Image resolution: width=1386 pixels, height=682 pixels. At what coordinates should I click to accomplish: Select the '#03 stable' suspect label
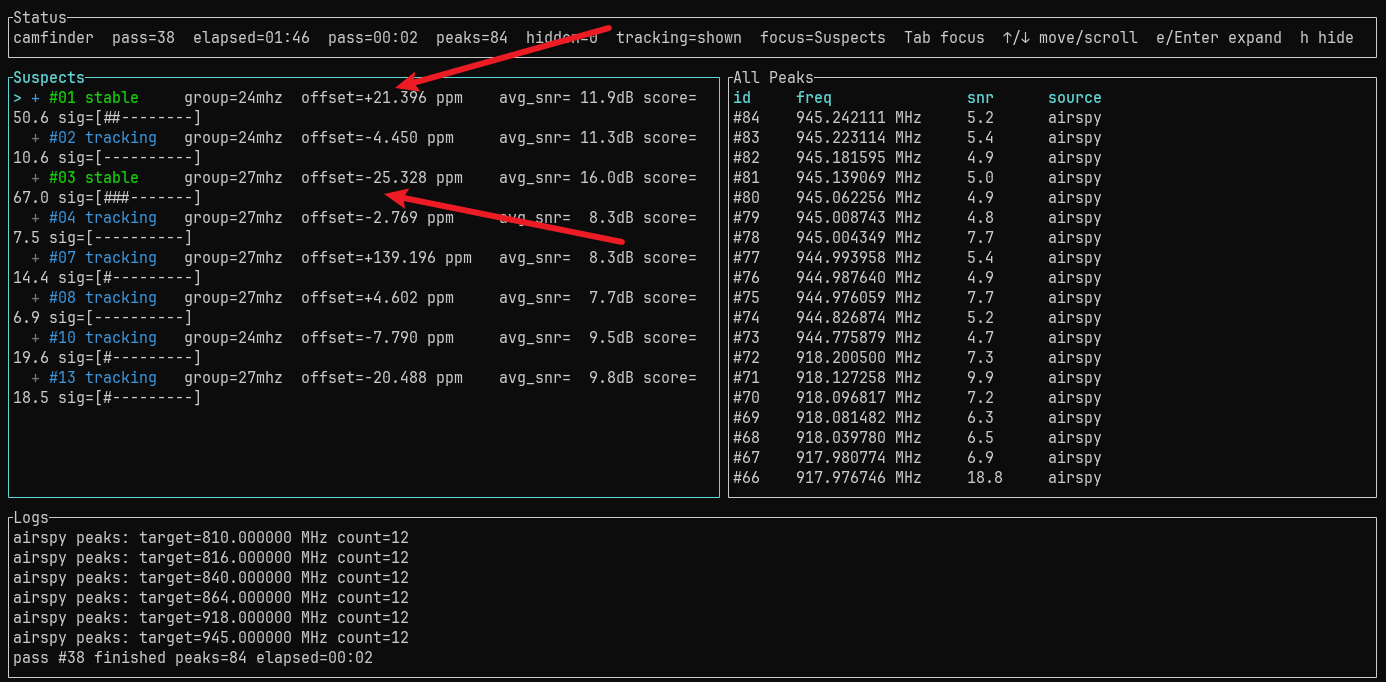[94, 178]
